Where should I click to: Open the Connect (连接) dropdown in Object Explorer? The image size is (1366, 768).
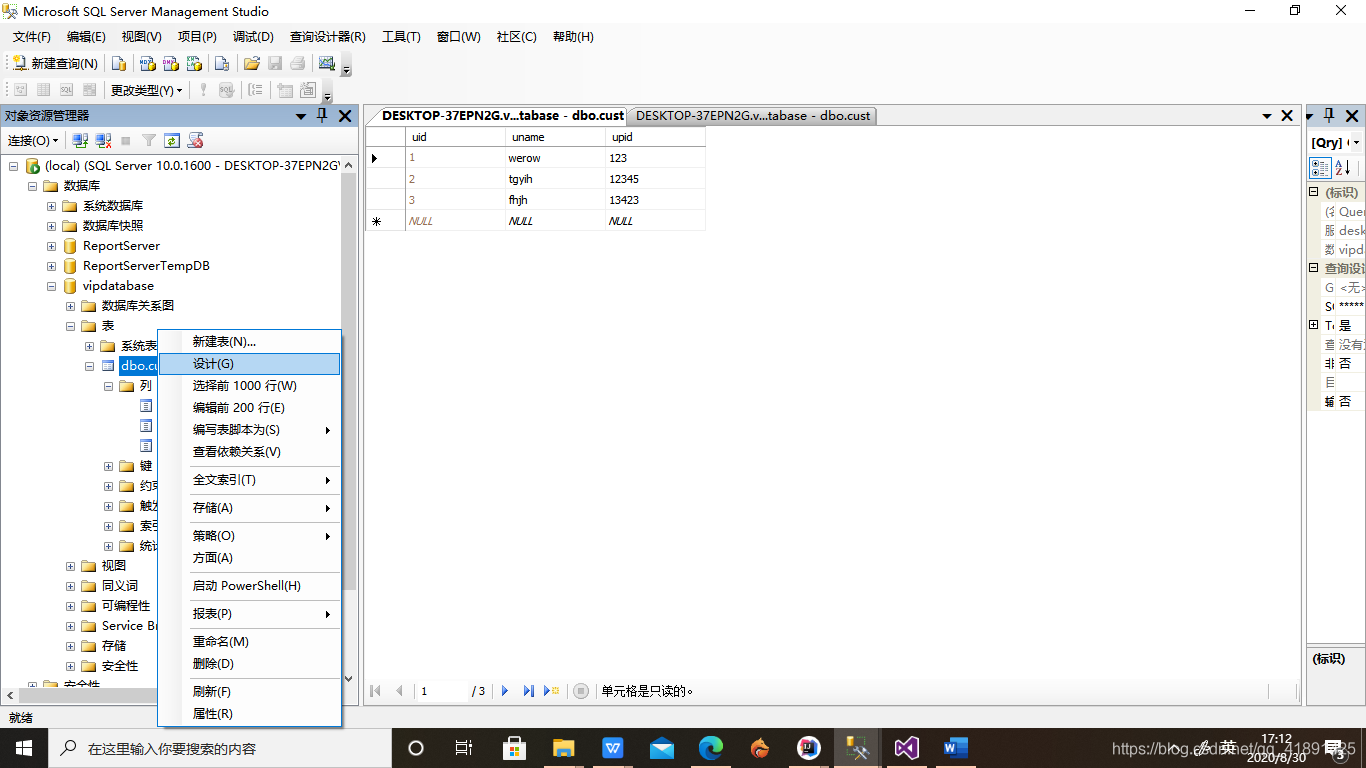point(33,141)
